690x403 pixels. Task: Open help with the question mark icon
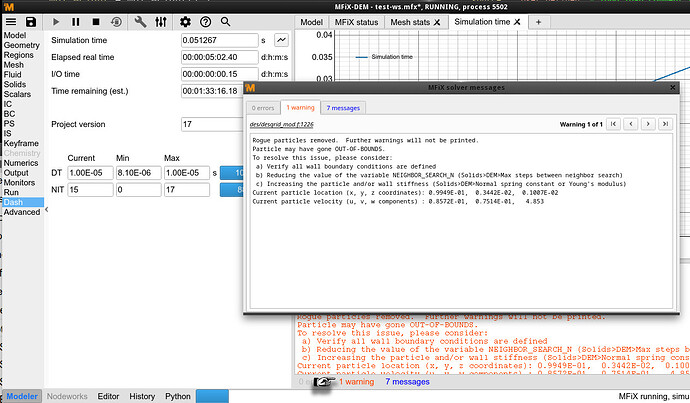pyautogui.click(x=206, y=22)
